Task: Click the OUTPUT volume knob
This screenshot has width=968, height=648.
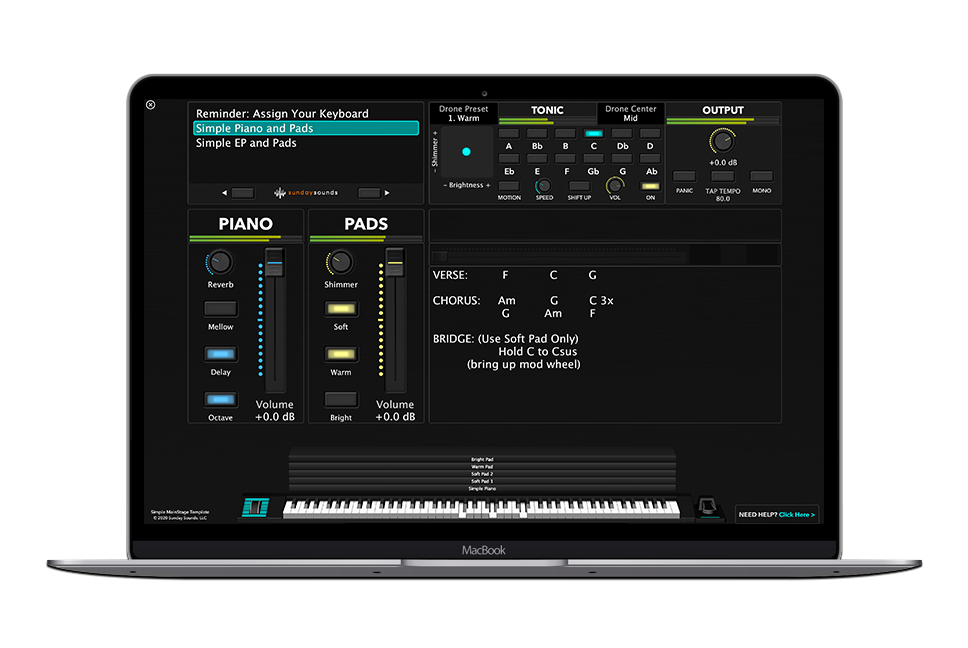Action: (x=723, y=142)
